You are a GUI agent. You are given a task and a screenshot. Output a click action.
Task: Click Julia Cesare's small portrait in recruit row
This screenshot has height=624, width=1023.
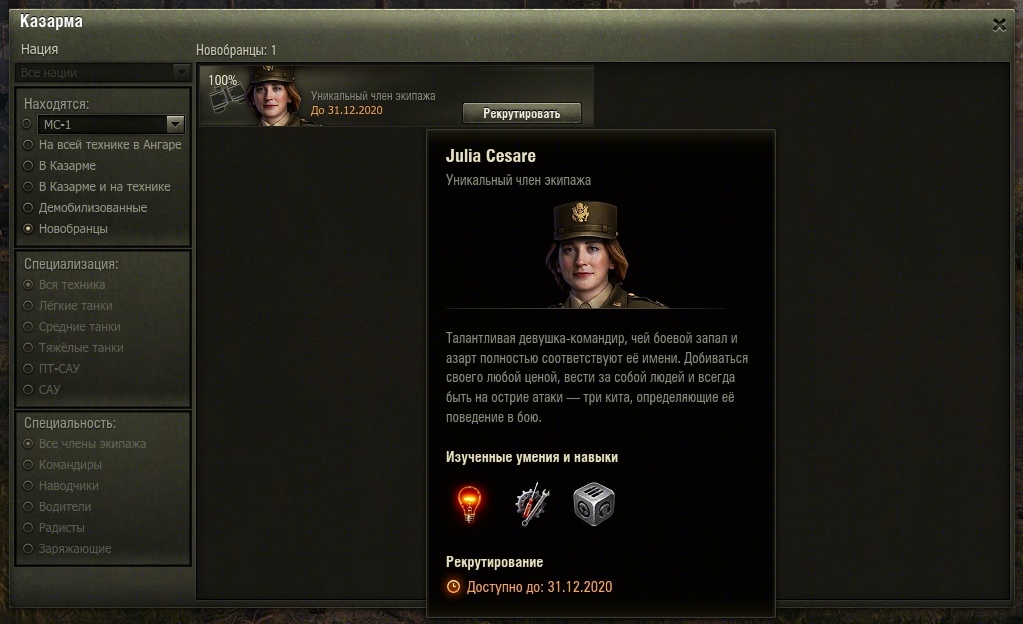pos(274,96)
